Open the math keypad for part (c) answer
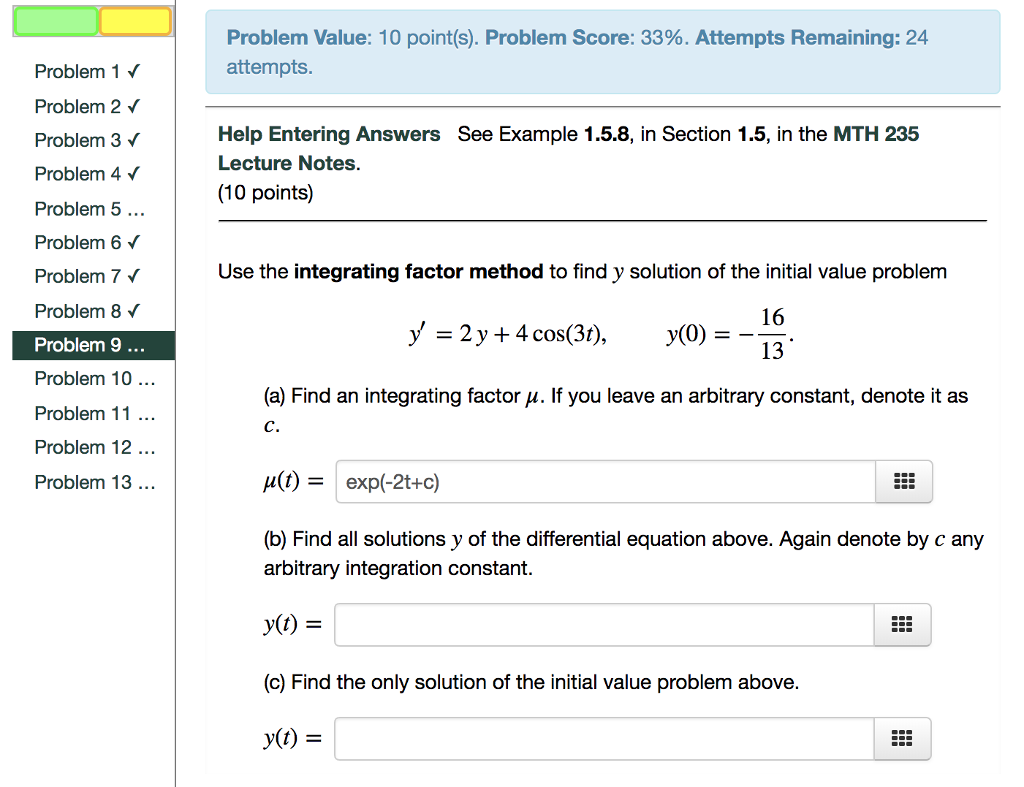 pyautogui.click(x=903, y=738)
